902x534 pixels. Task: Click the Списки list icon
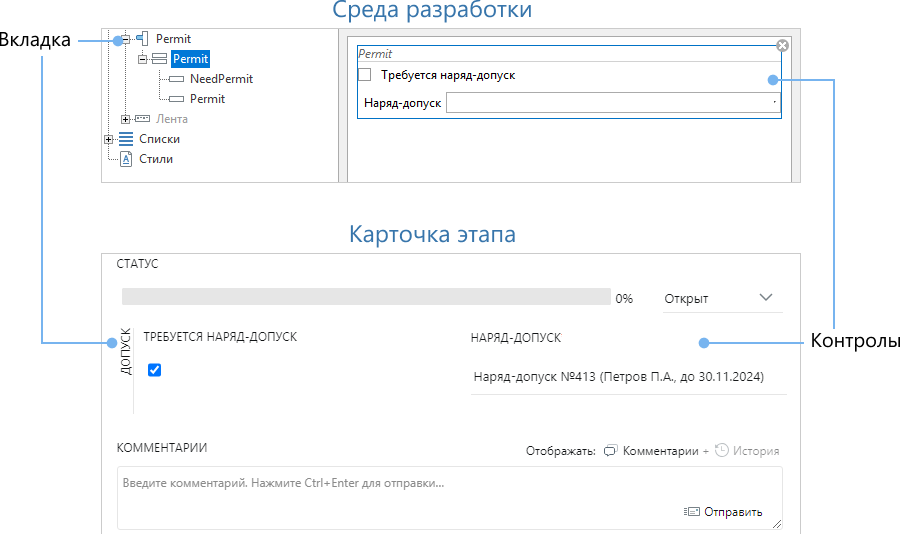click(126, 139)
